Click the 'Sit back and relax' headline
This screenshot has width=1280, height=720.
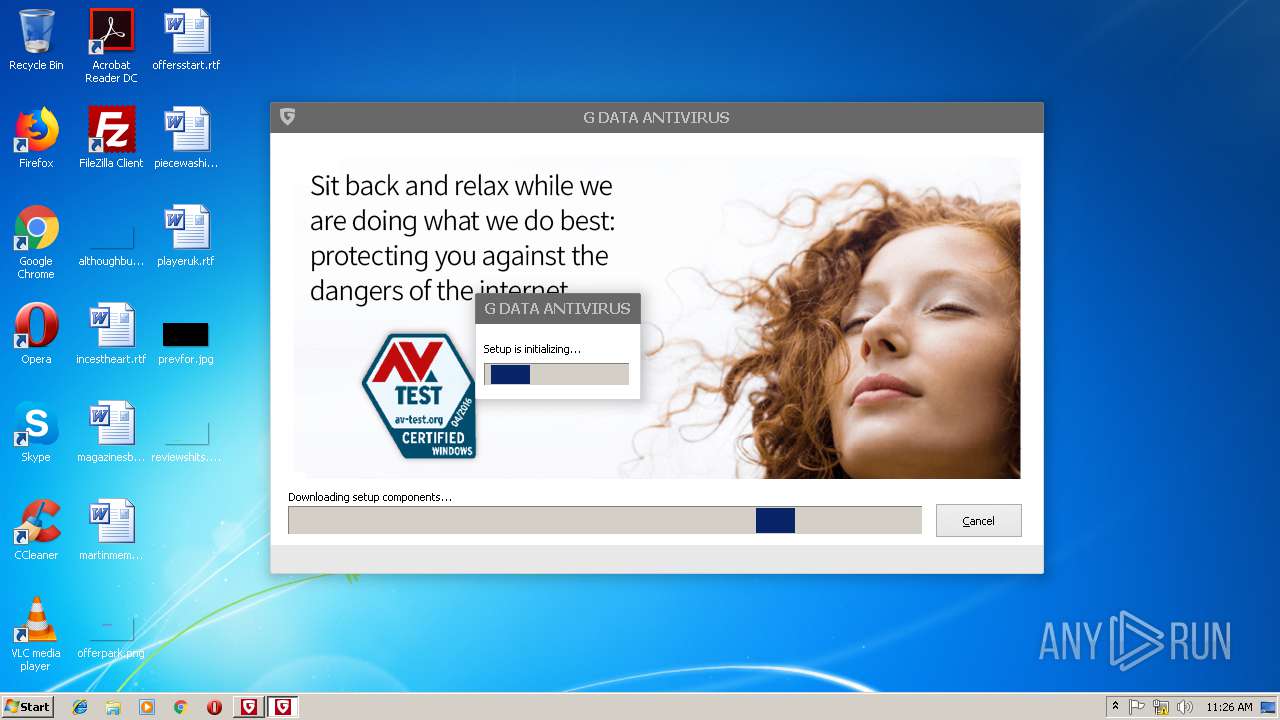click(x=462, y=238)
